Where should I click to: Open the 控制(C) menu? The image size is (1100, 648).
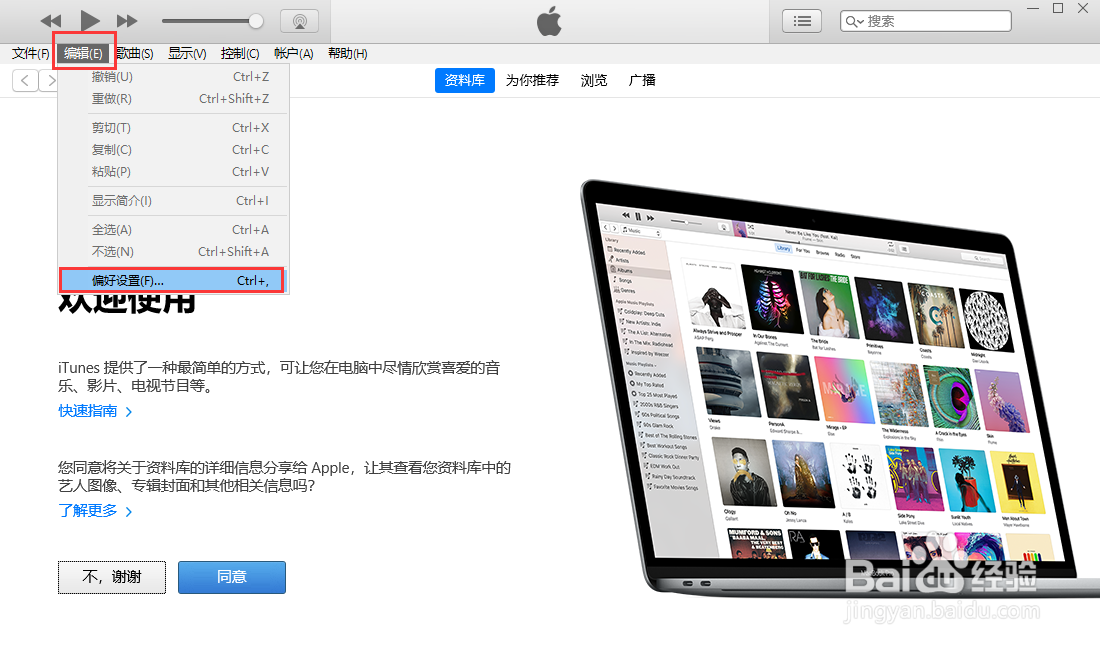pos(240,53)
